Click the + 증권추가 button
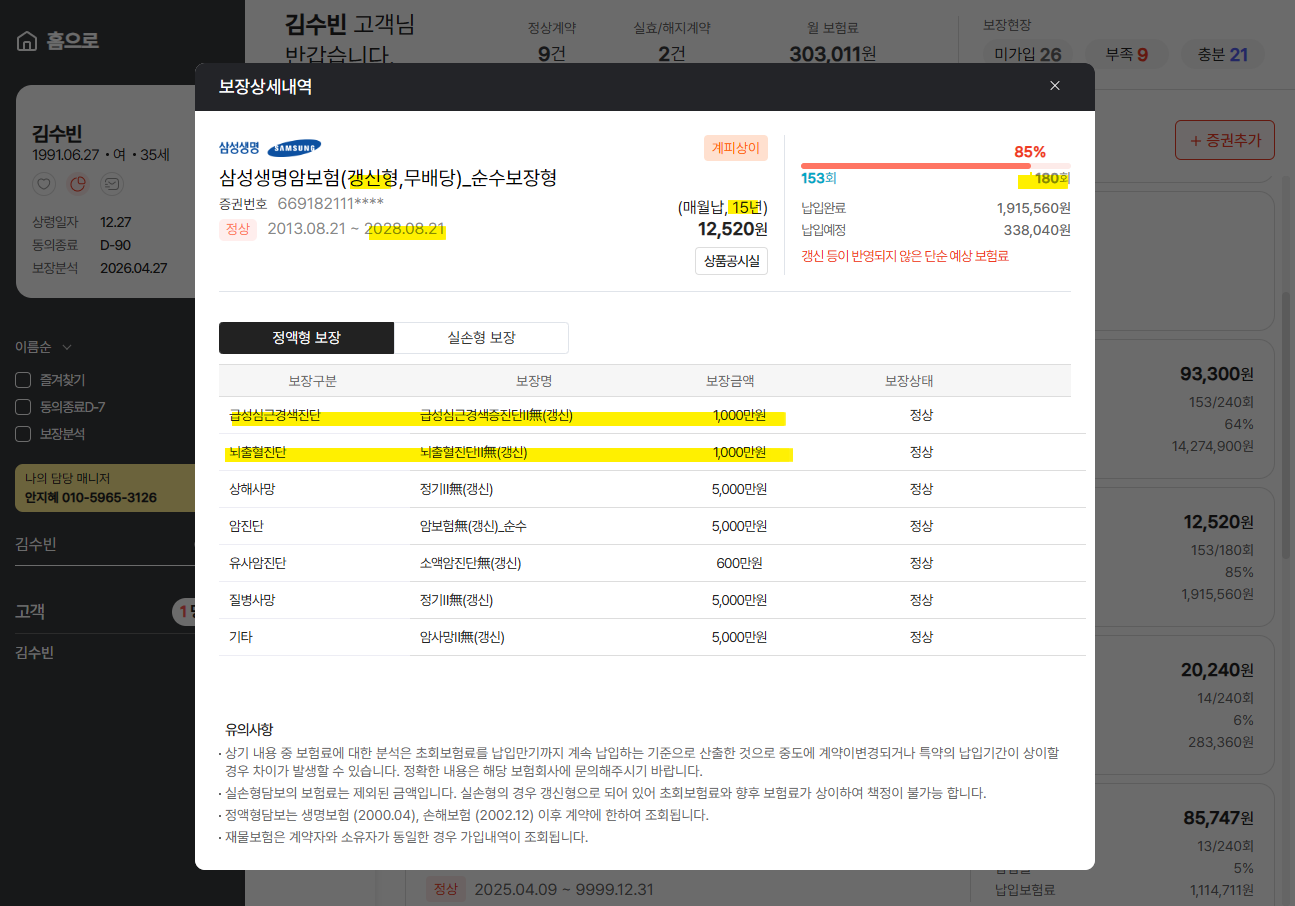This screenshot has width=1295, height=906. [x=1224, y=140]
